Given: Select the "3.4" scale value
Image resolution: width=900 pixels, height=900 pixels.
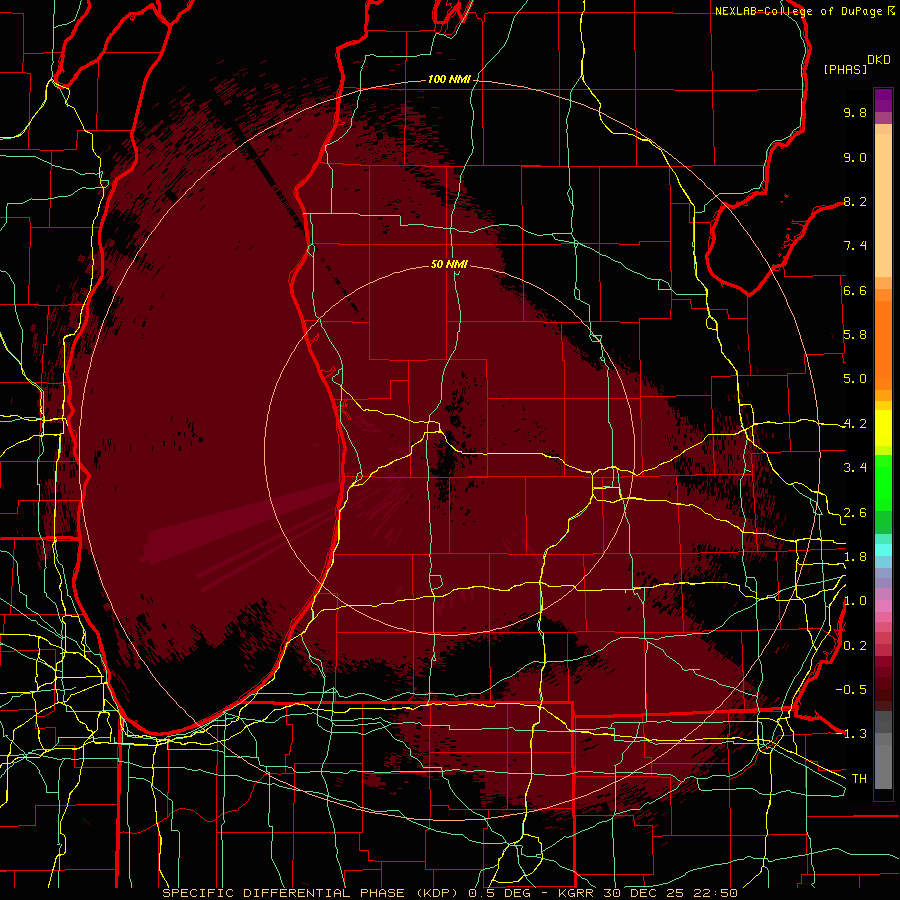Looking at the screenshot, I should point(855,468).
